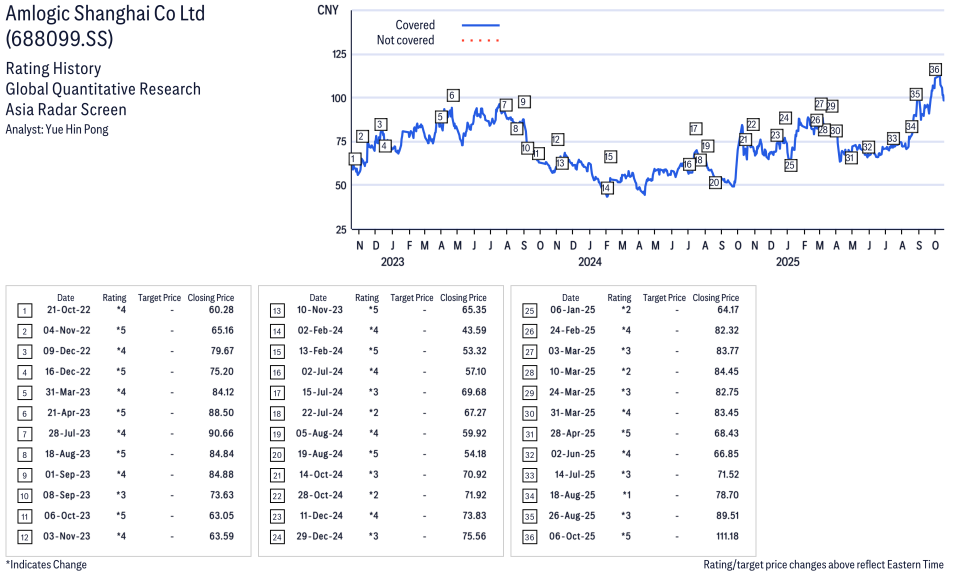The width and height of the screenshot is (955, 571).
Task: Select the Covered legend label
Action: (x=415, y=25)
